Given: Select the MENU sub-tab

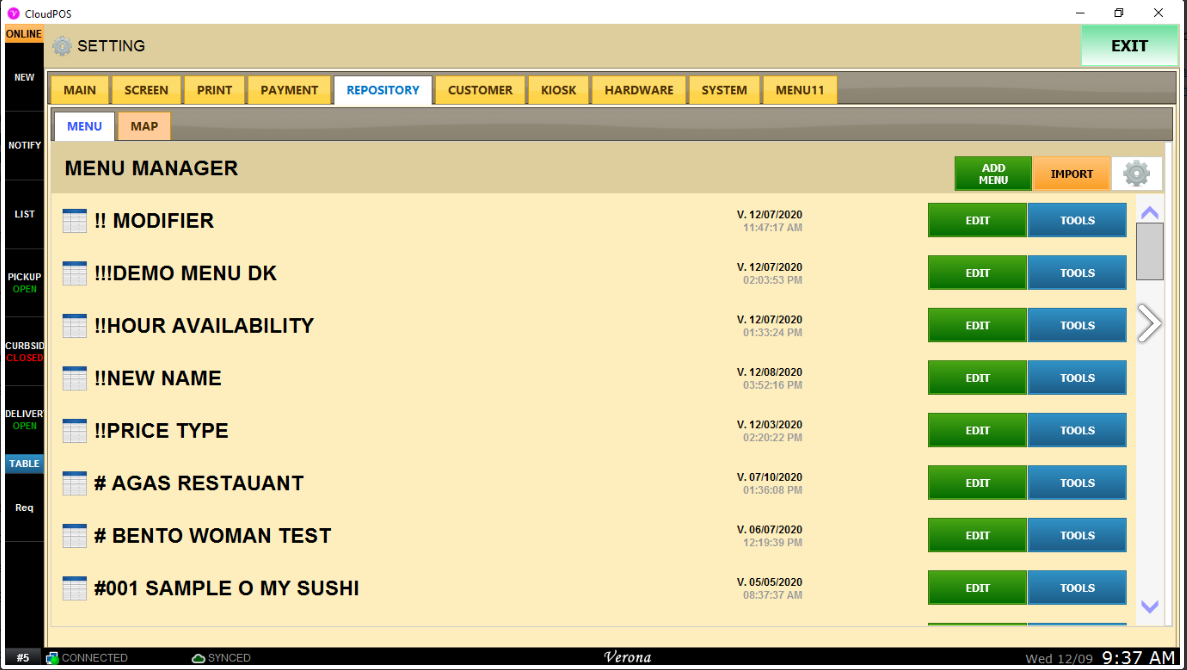Looking at the screenshot, I should coord(84,126).
